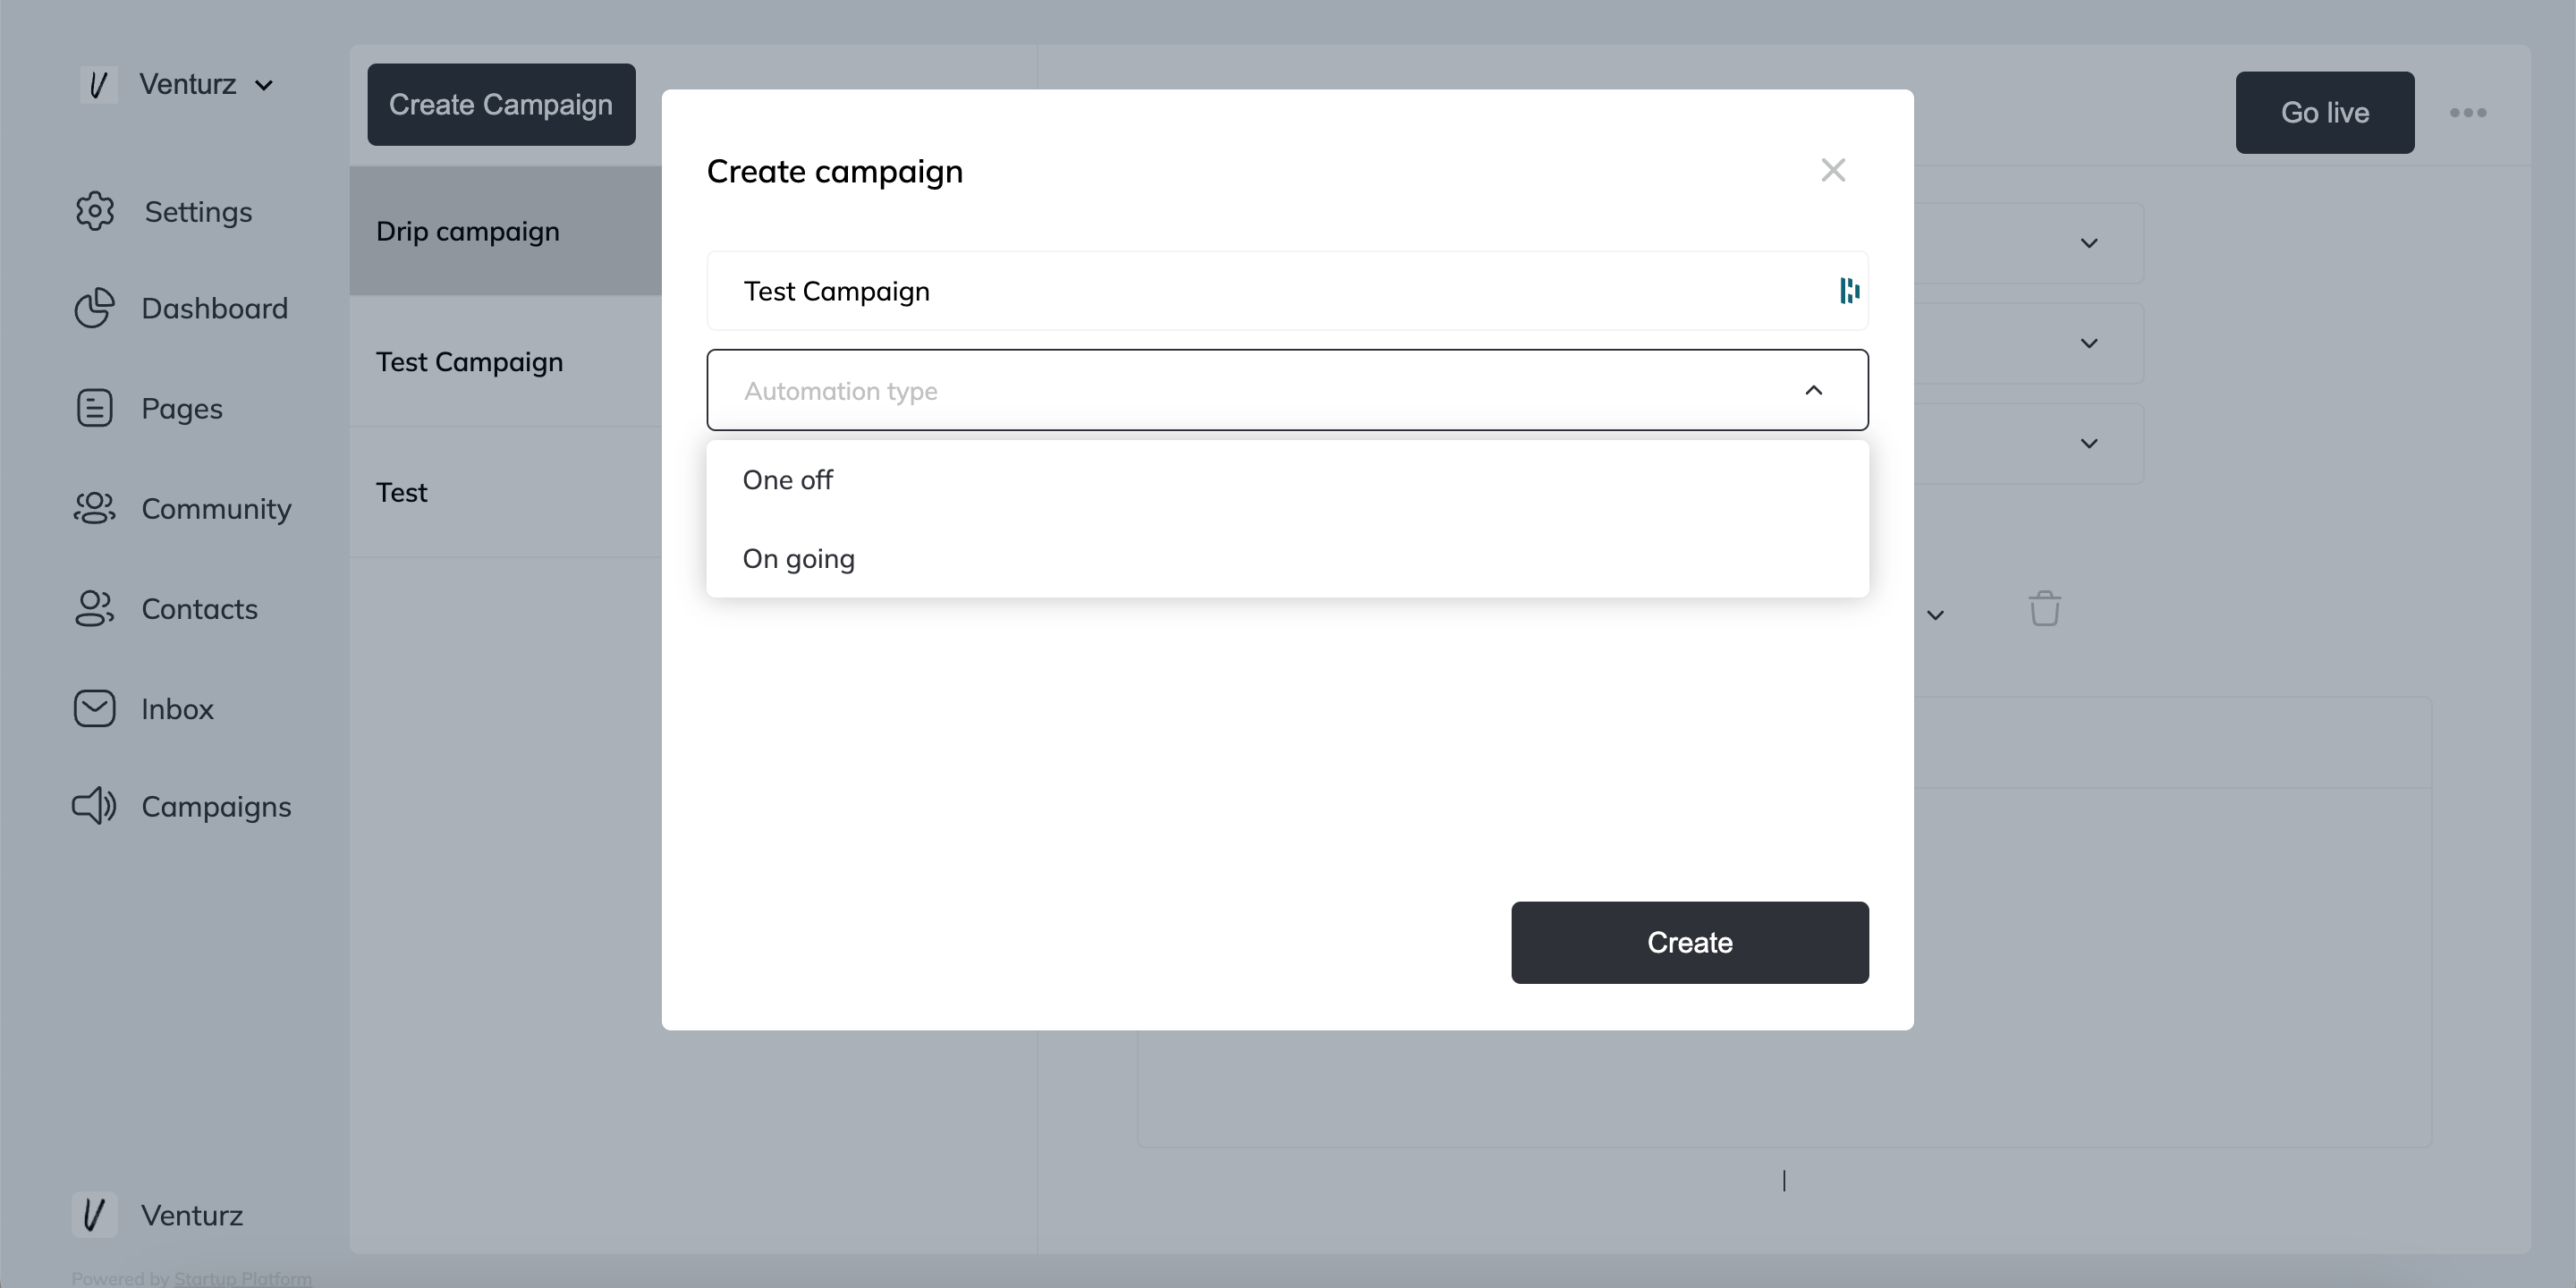
Task: Open the three-dot overflow menu
Action: click(2468, 112)
